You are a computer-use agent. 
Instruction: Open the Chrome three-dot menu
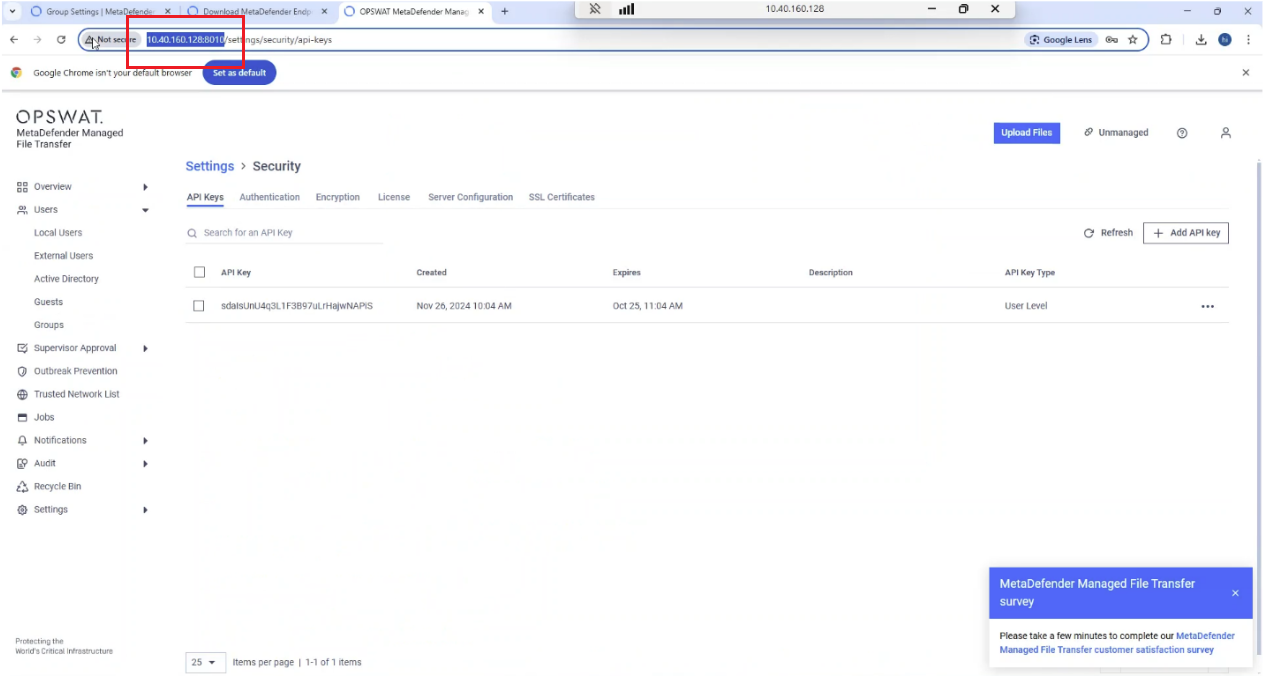point(1249,40)
